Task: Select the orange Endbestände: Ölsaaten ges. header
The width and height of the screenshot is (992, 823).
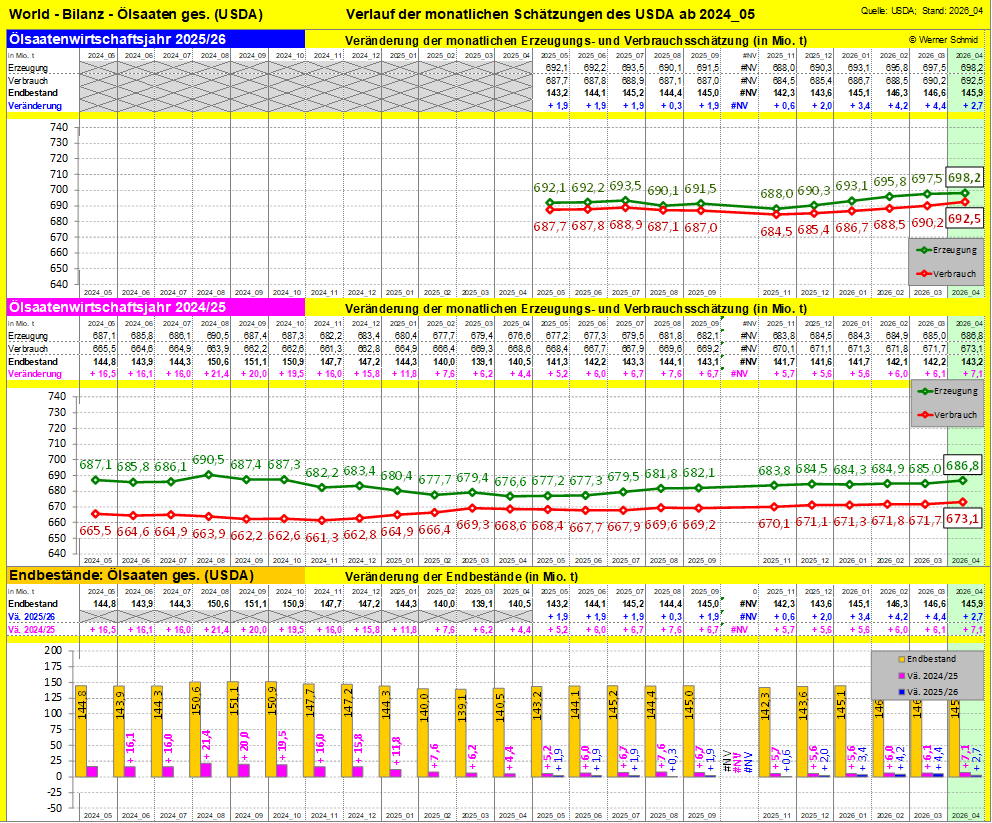Action: click(155, 577)
